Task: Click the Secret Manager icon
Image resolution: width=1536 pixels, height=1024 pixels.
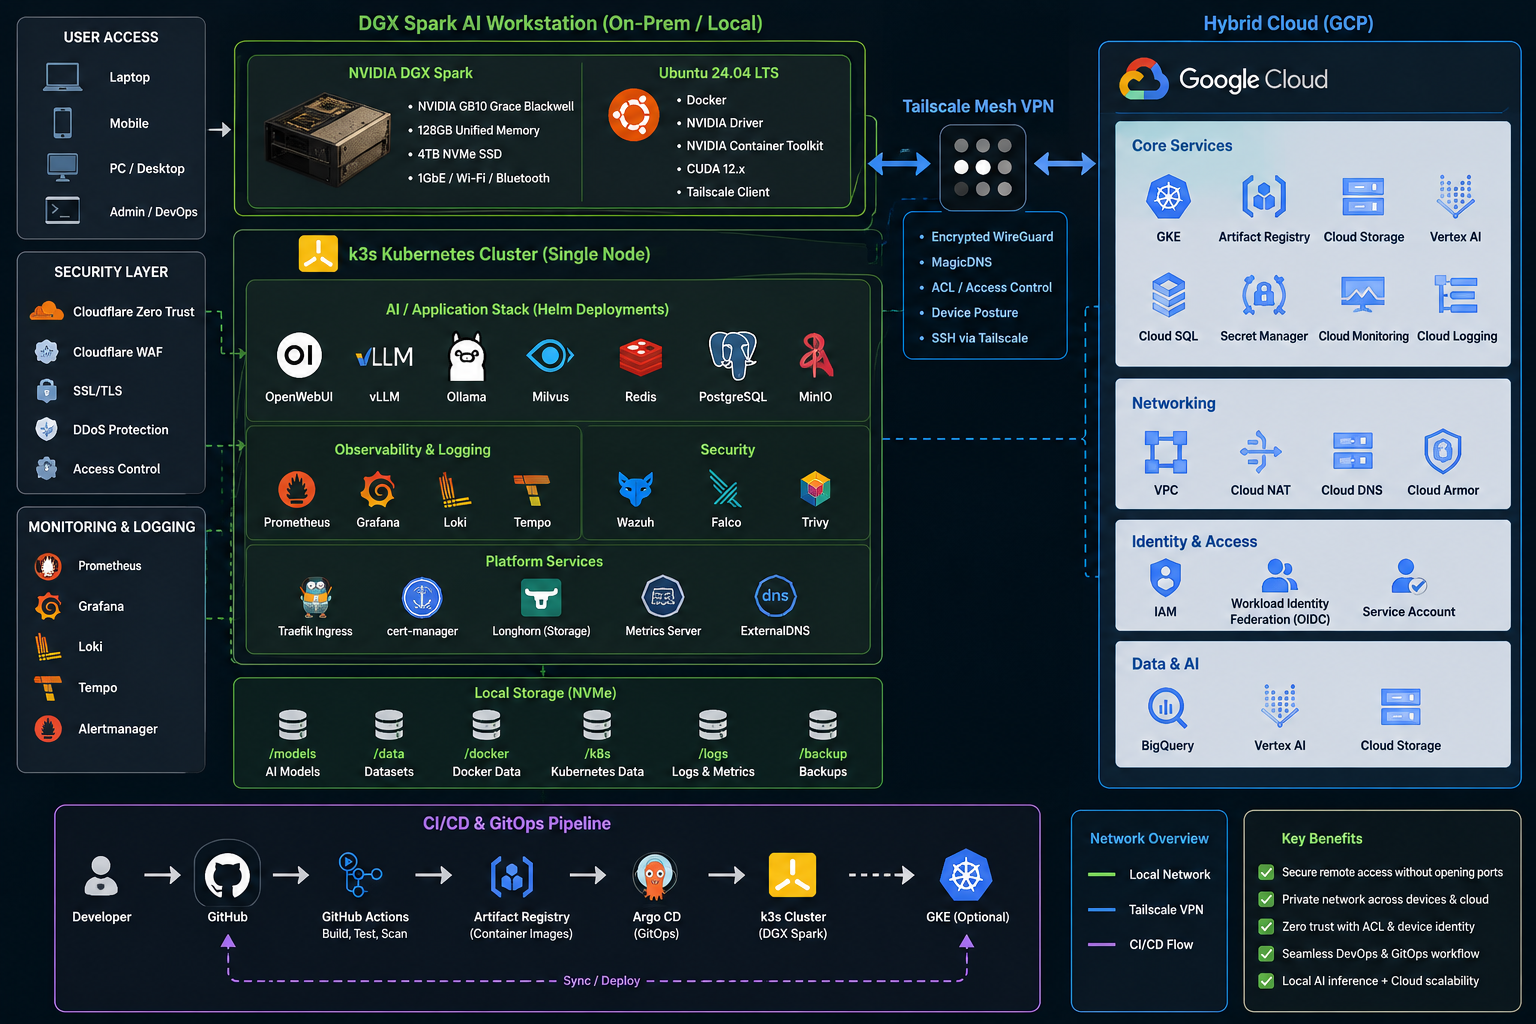Action: coord(1264,295)
